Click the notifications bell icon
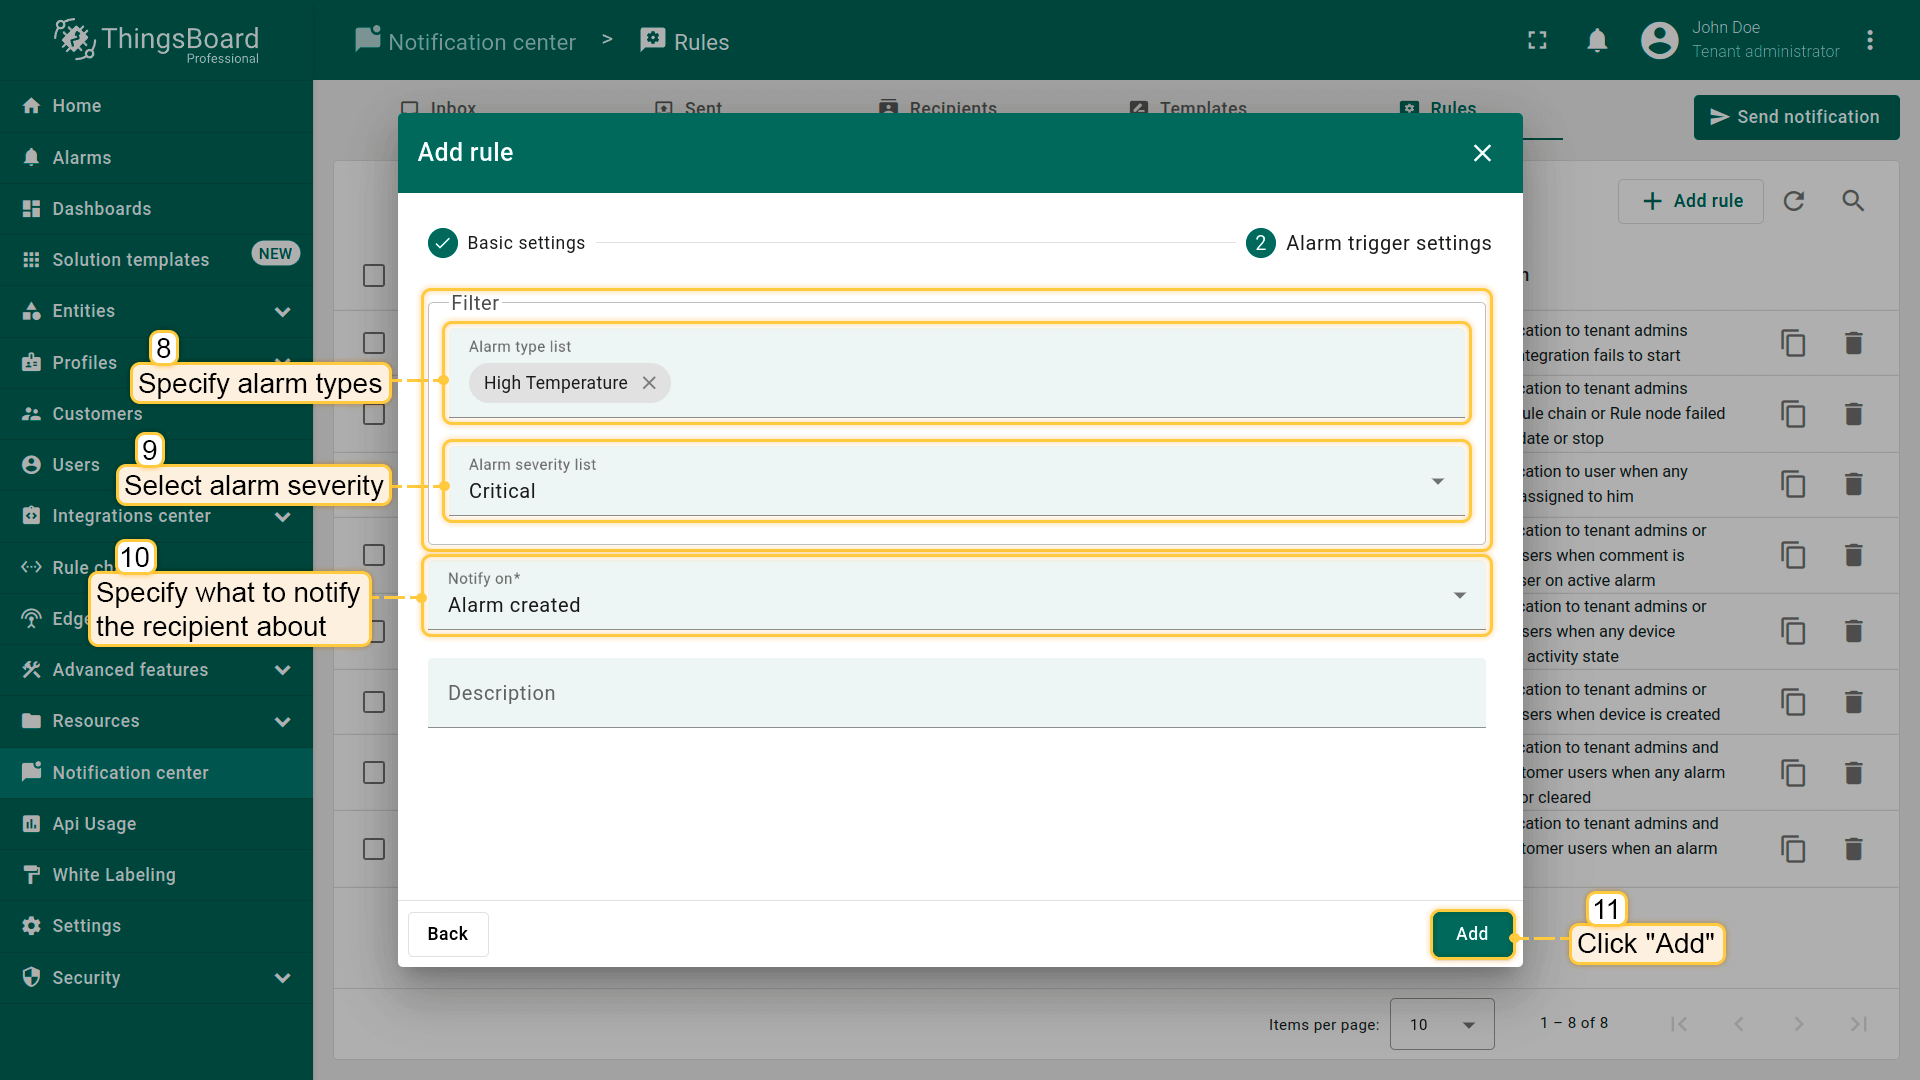 coord(1597,41)
